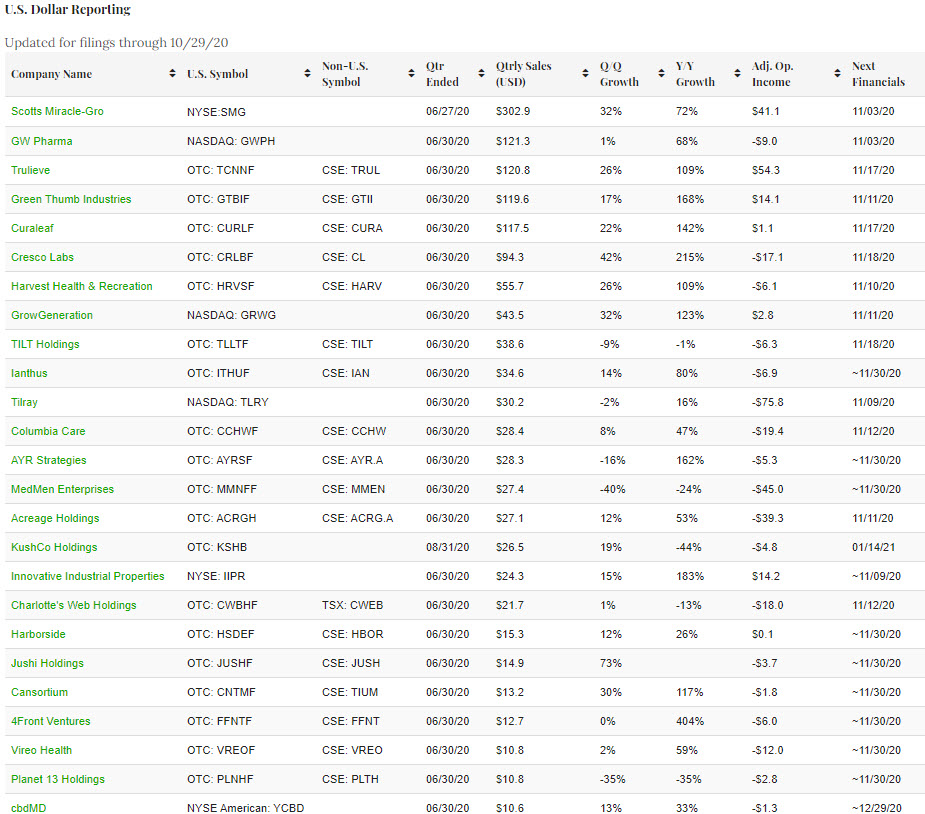Image resolution: width=925 pixels, height=814 pixels.
Task: Sort by Adj. Op. Income arrow icon
Action: pos(836,74)
